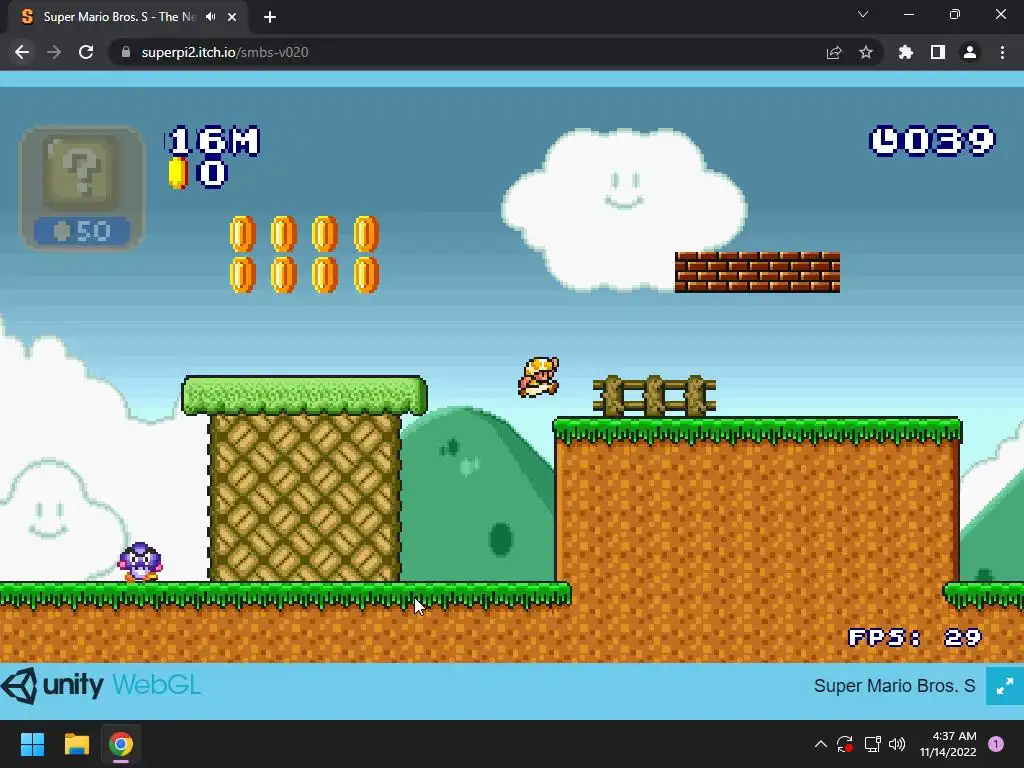Open the network tray icon
Viewport: 1024px width, 768px height.
(x=872, y=744)
